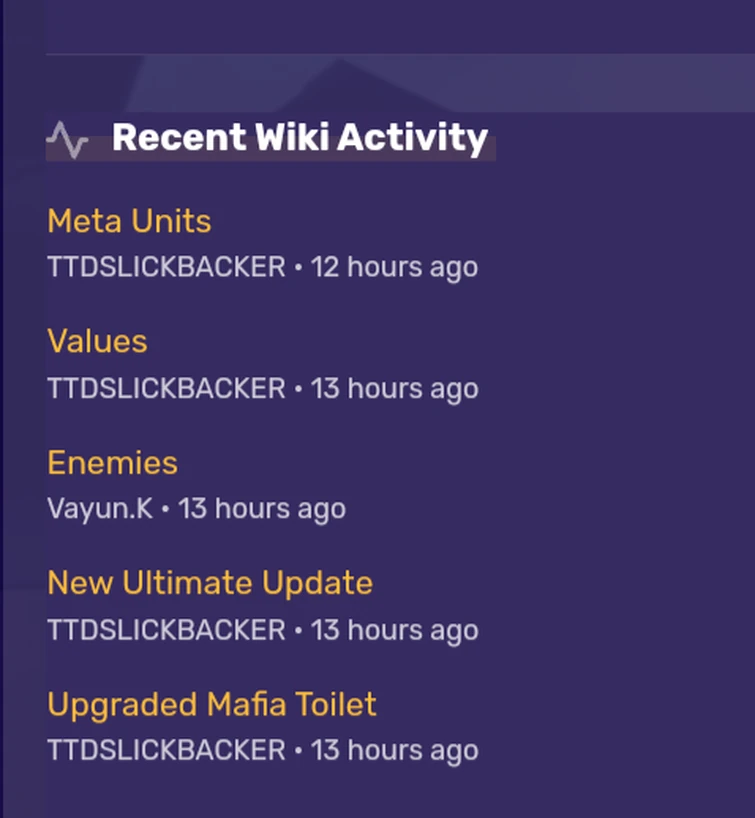Click the divider line at the panel top
The width and height of the screenshot is (755, 818).
400,53
